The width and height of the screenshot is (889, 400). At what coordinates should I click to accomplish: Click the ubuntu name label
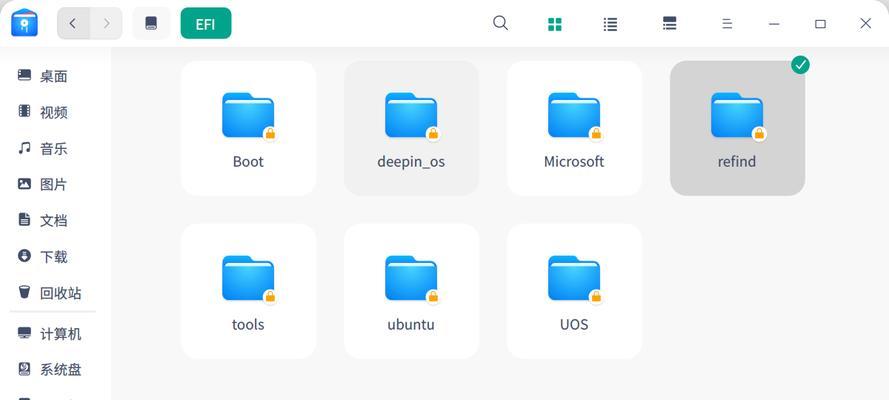(x=411, y=324)
